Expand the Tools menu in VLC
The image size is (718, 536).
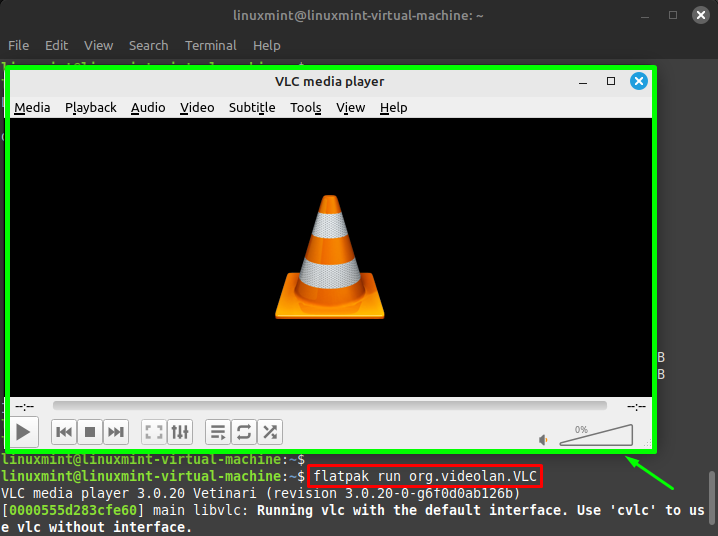(306, 108)
